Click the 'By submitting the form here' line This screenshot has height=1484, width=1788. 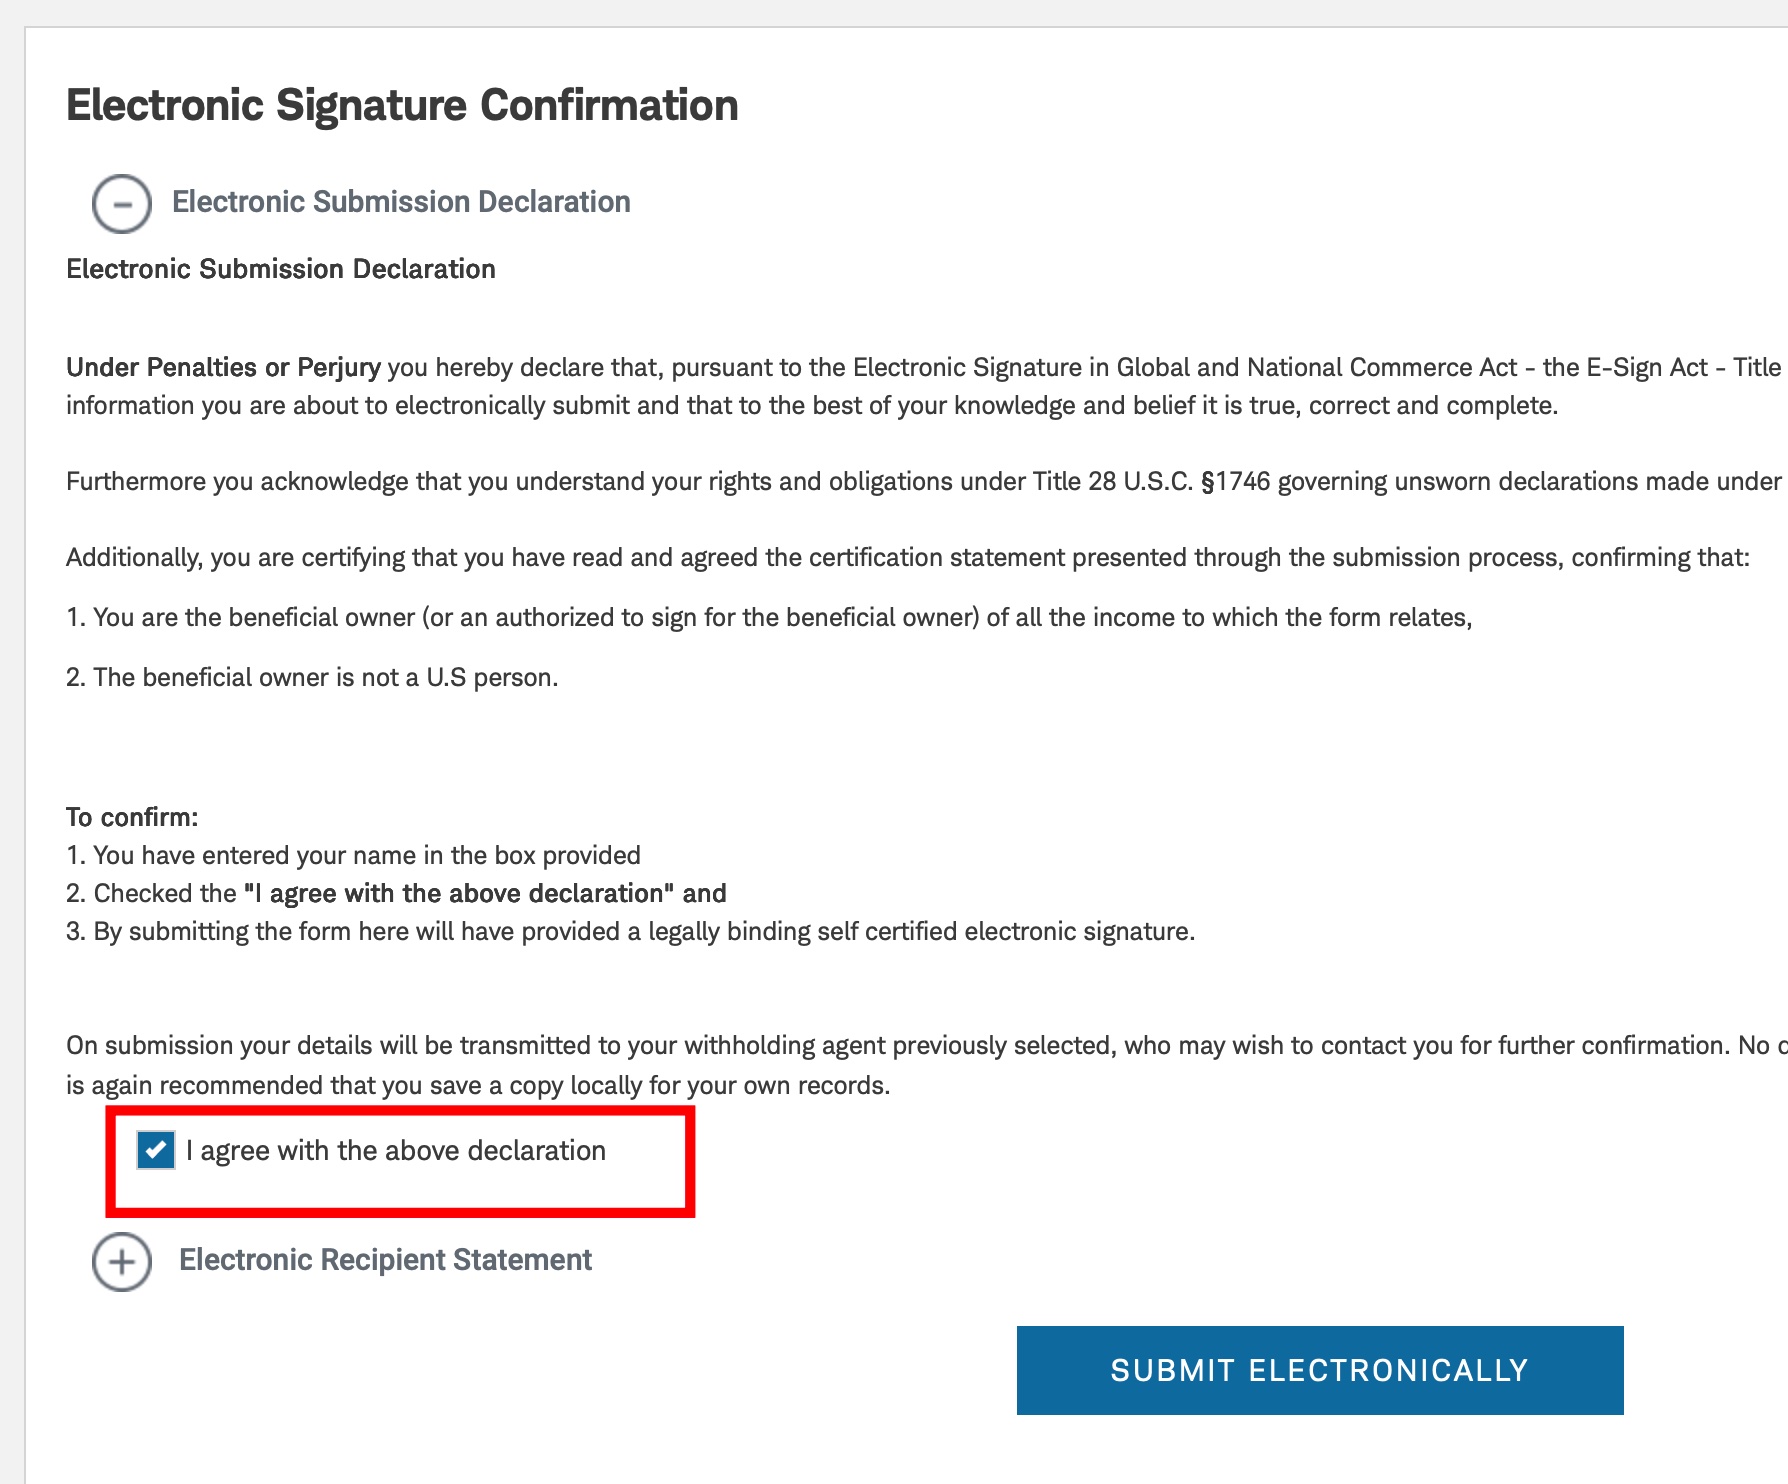click(631, 932)
